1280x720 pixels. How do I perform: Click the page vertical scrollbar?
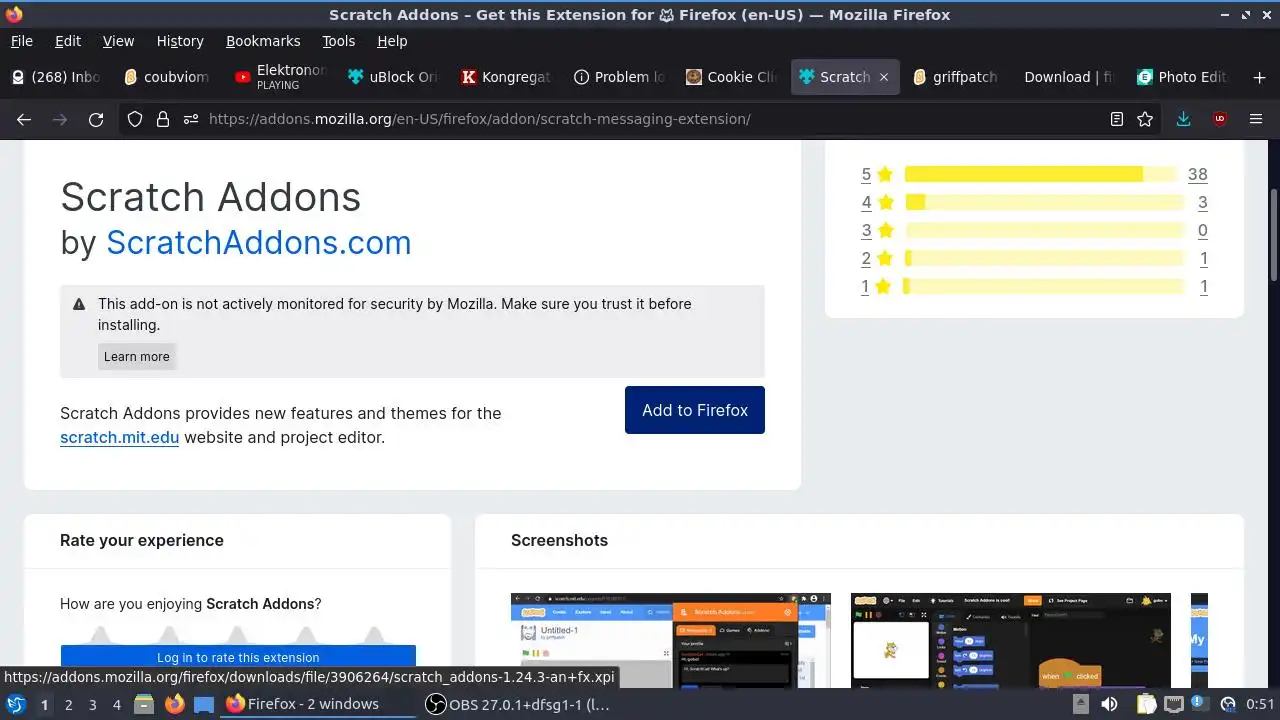point(1274,235)
